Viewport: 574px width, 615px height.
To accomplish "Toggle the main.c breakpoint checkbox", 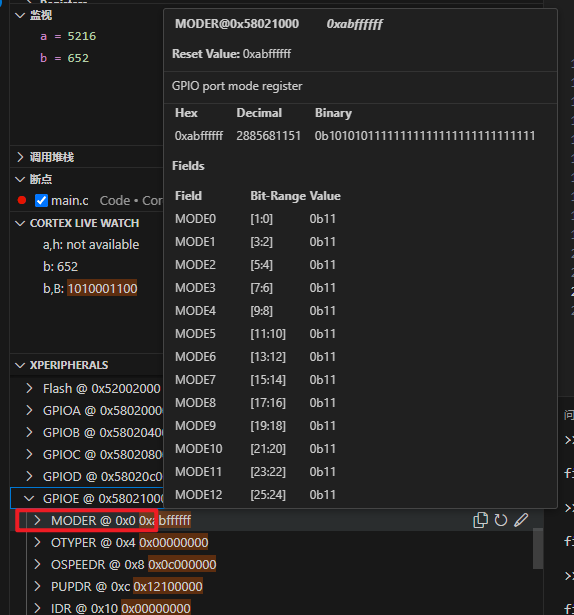I will [41, 200].
